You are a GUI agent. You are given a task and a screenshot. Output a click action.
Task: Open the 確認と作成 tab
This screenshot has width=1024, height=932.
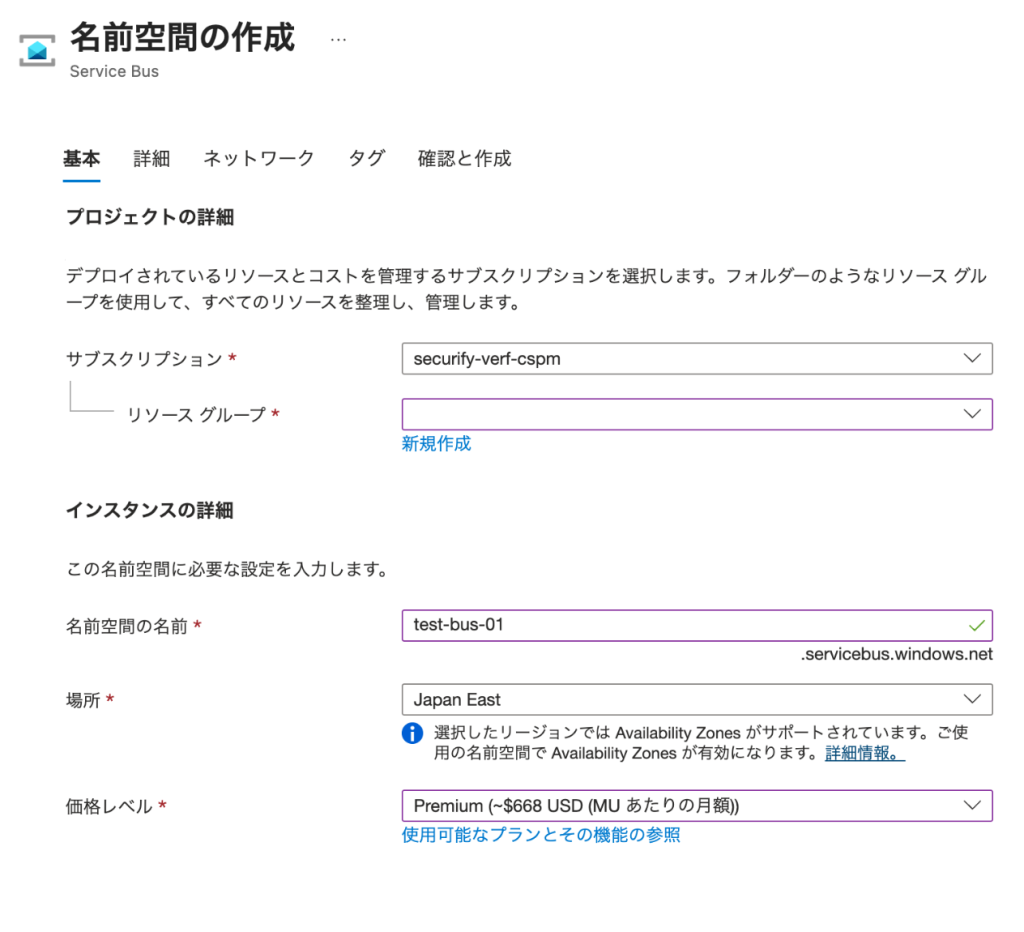tap(464, 158)
